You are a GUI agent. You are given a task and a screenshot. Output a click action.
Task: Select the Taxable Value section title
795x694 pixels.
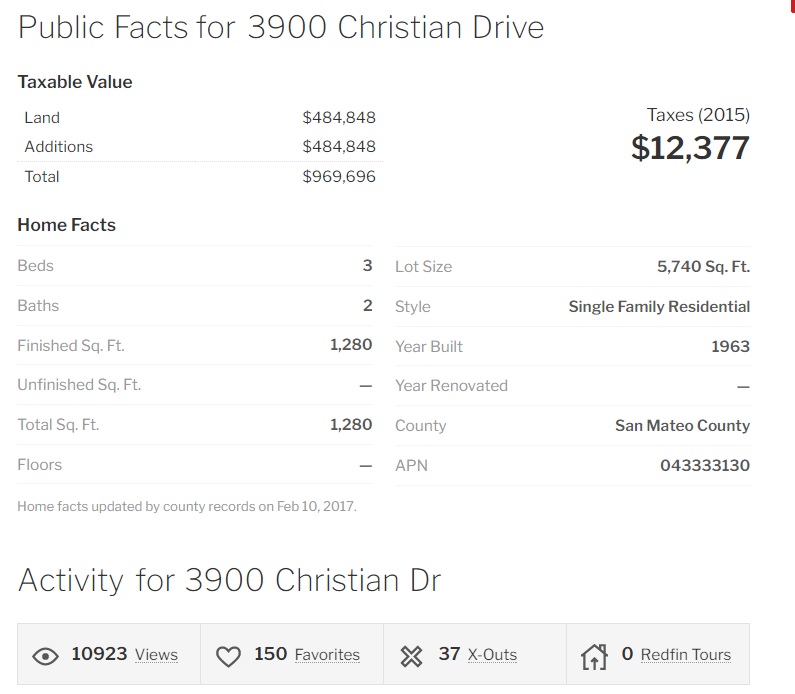(75, 82)
